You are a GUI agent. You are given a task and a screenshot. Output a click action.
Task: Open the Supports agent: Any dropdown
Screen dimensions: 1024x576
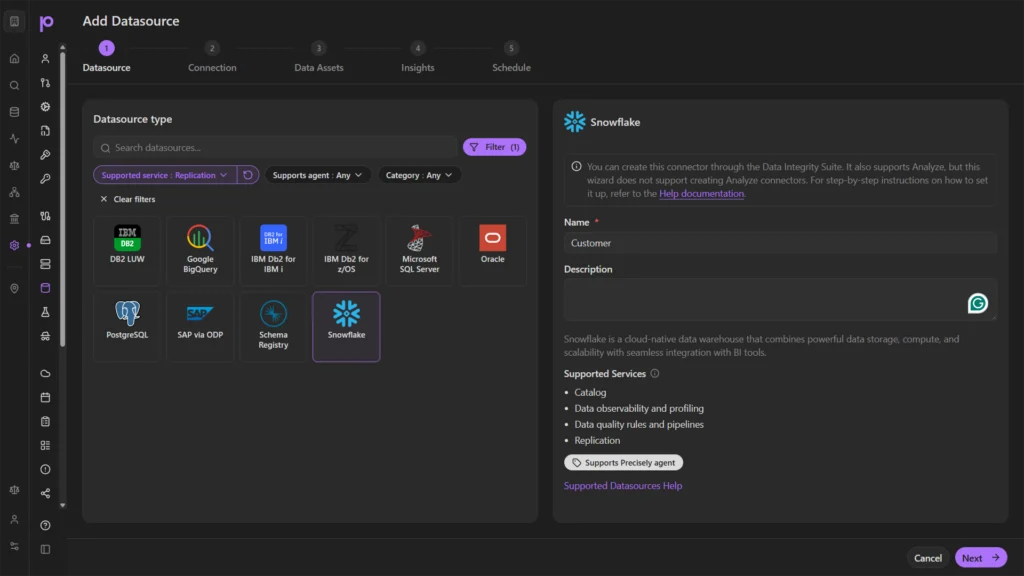point(317,175)
